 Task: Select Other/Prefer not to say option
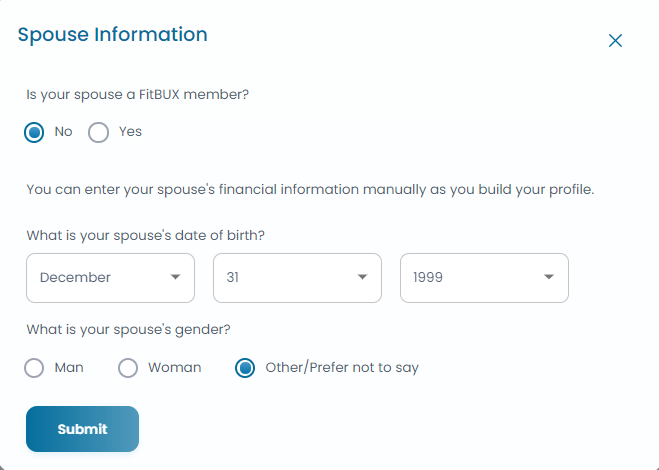point(245,368)
